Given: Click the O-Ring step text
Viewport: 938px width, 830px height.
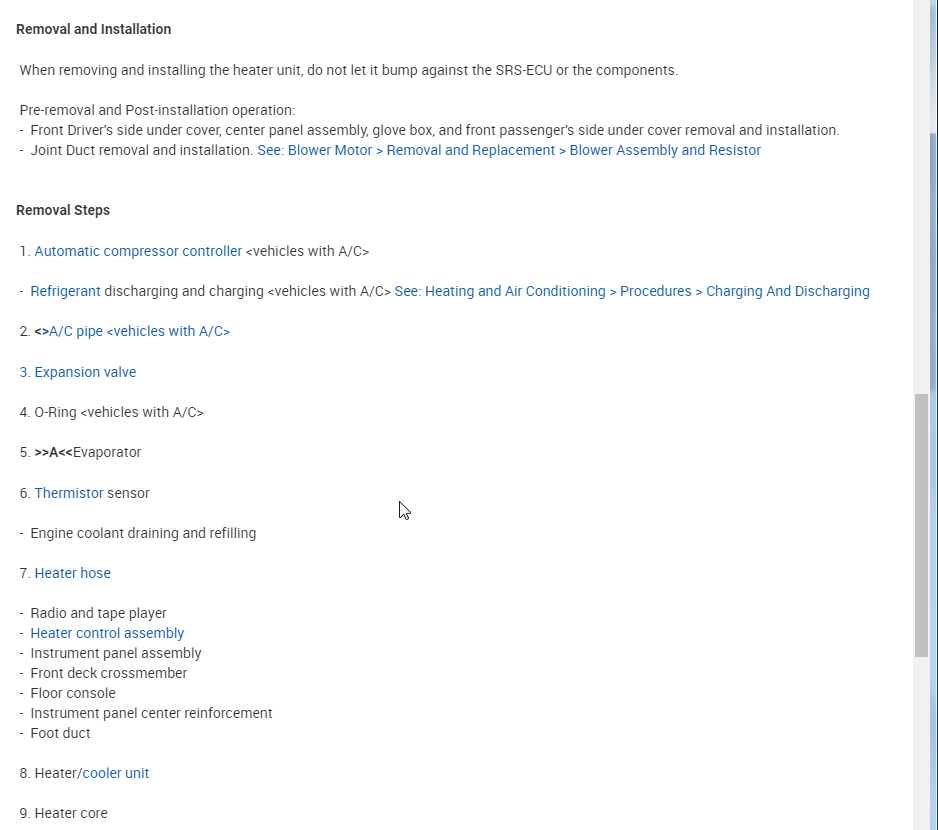Looking at the screenshot, I should tap(119, 412).
